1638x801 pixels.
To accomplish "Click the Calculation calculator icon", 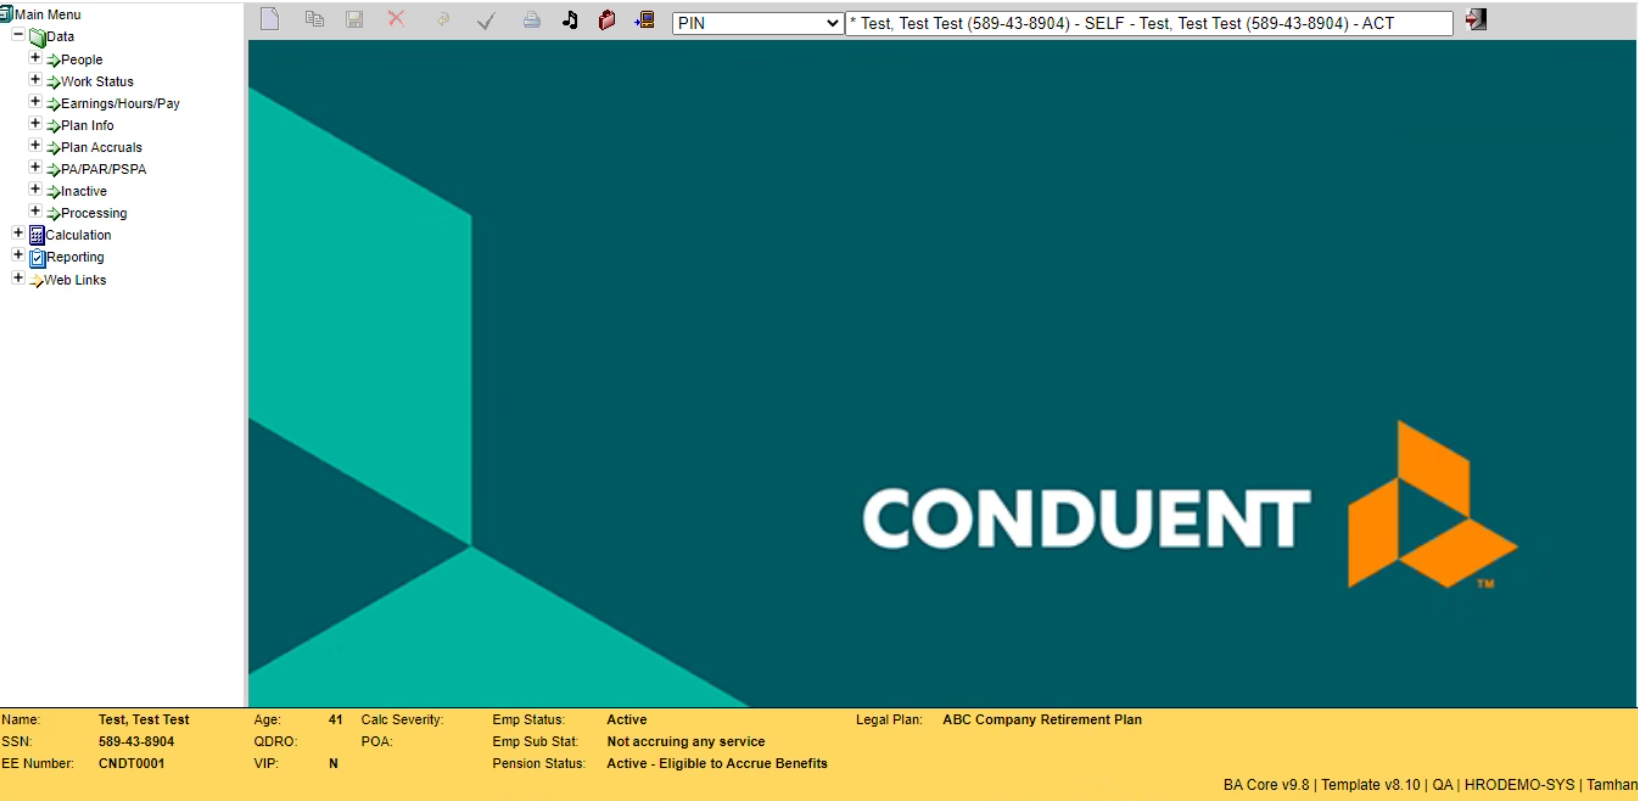I will tap(37, 235).
